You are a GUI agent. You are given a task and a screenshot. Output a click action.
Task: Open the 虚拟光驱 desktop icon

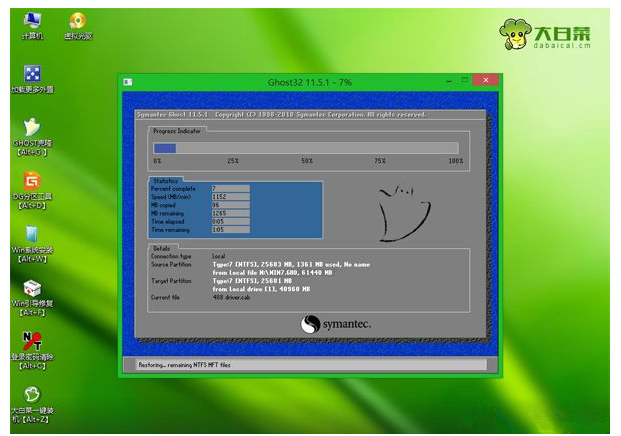tap(78, 22)
